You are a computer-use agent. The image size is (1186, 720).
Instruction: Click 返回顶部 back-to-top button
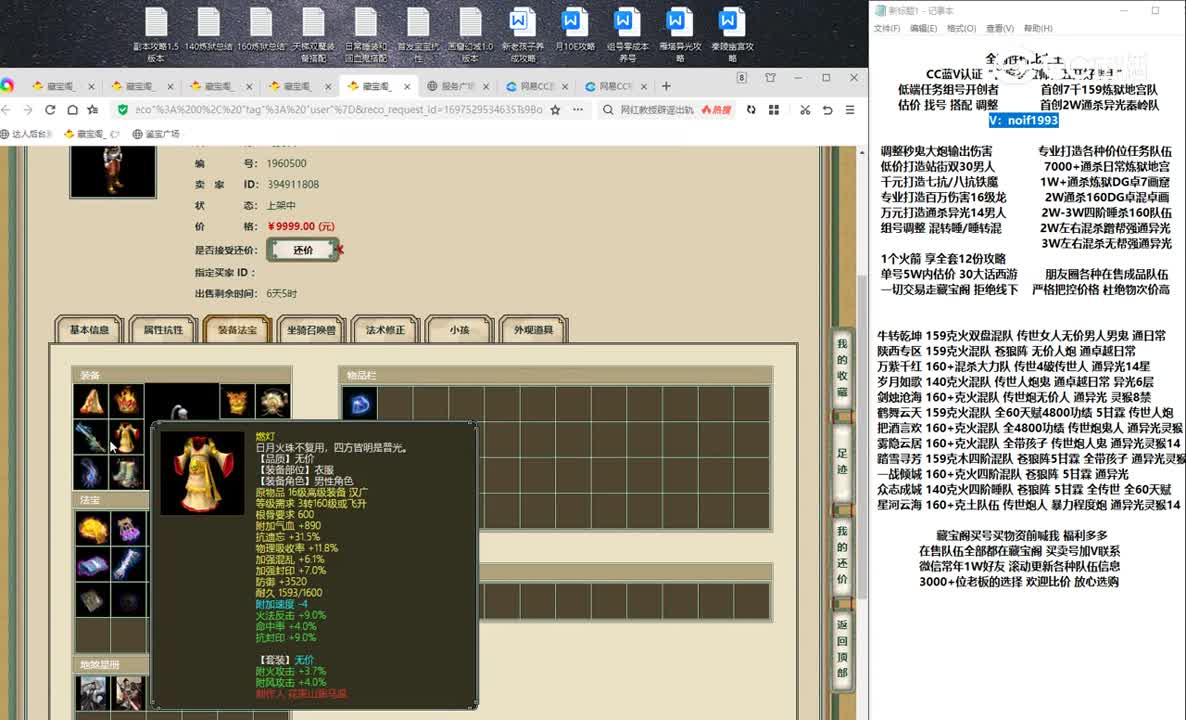coord(842,648)
